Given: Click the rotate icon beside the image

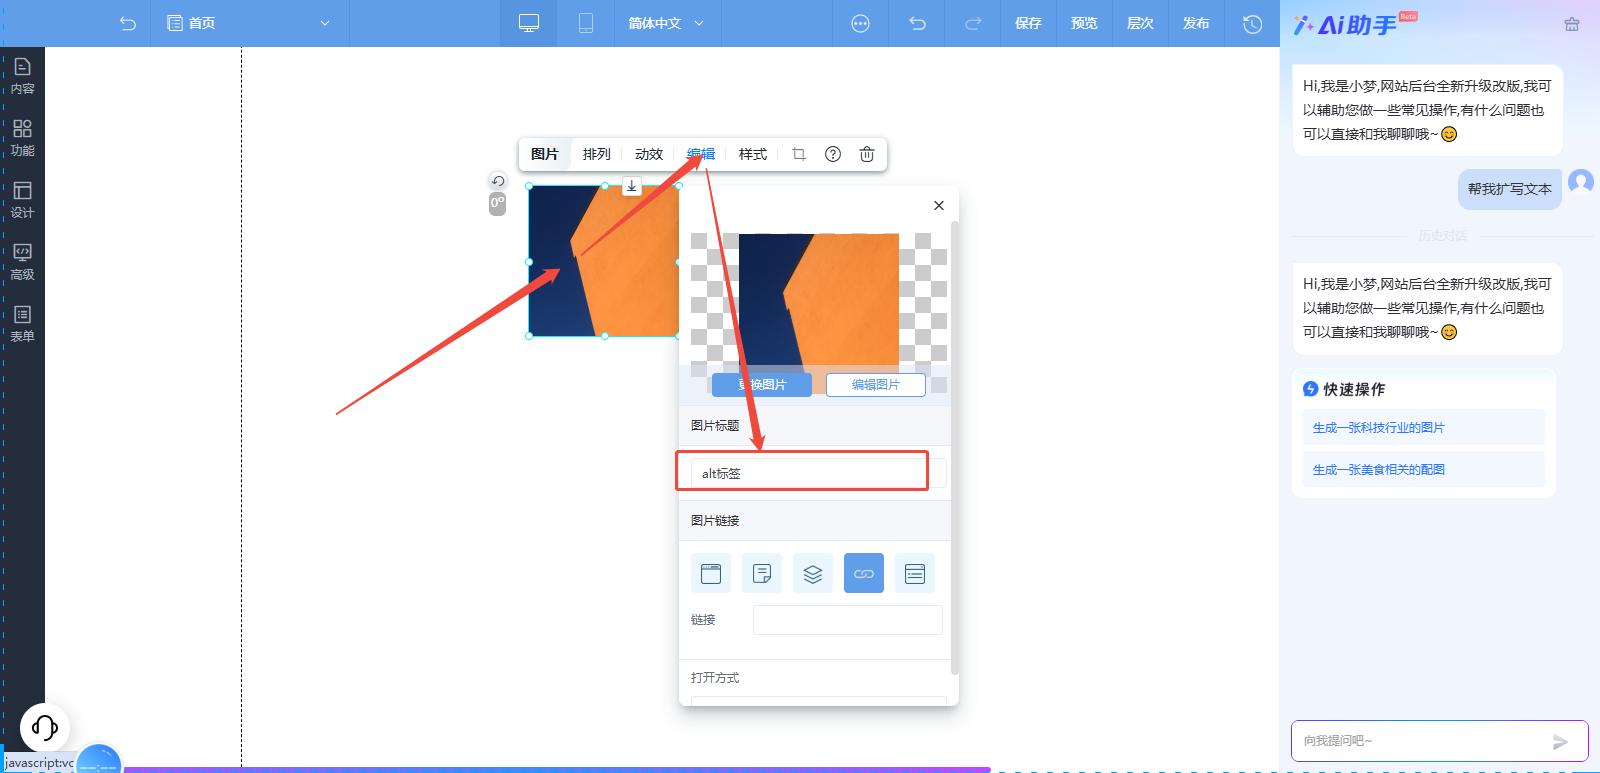Looking at the screenshot, I should pyautogui.click(x=498, y=181).
